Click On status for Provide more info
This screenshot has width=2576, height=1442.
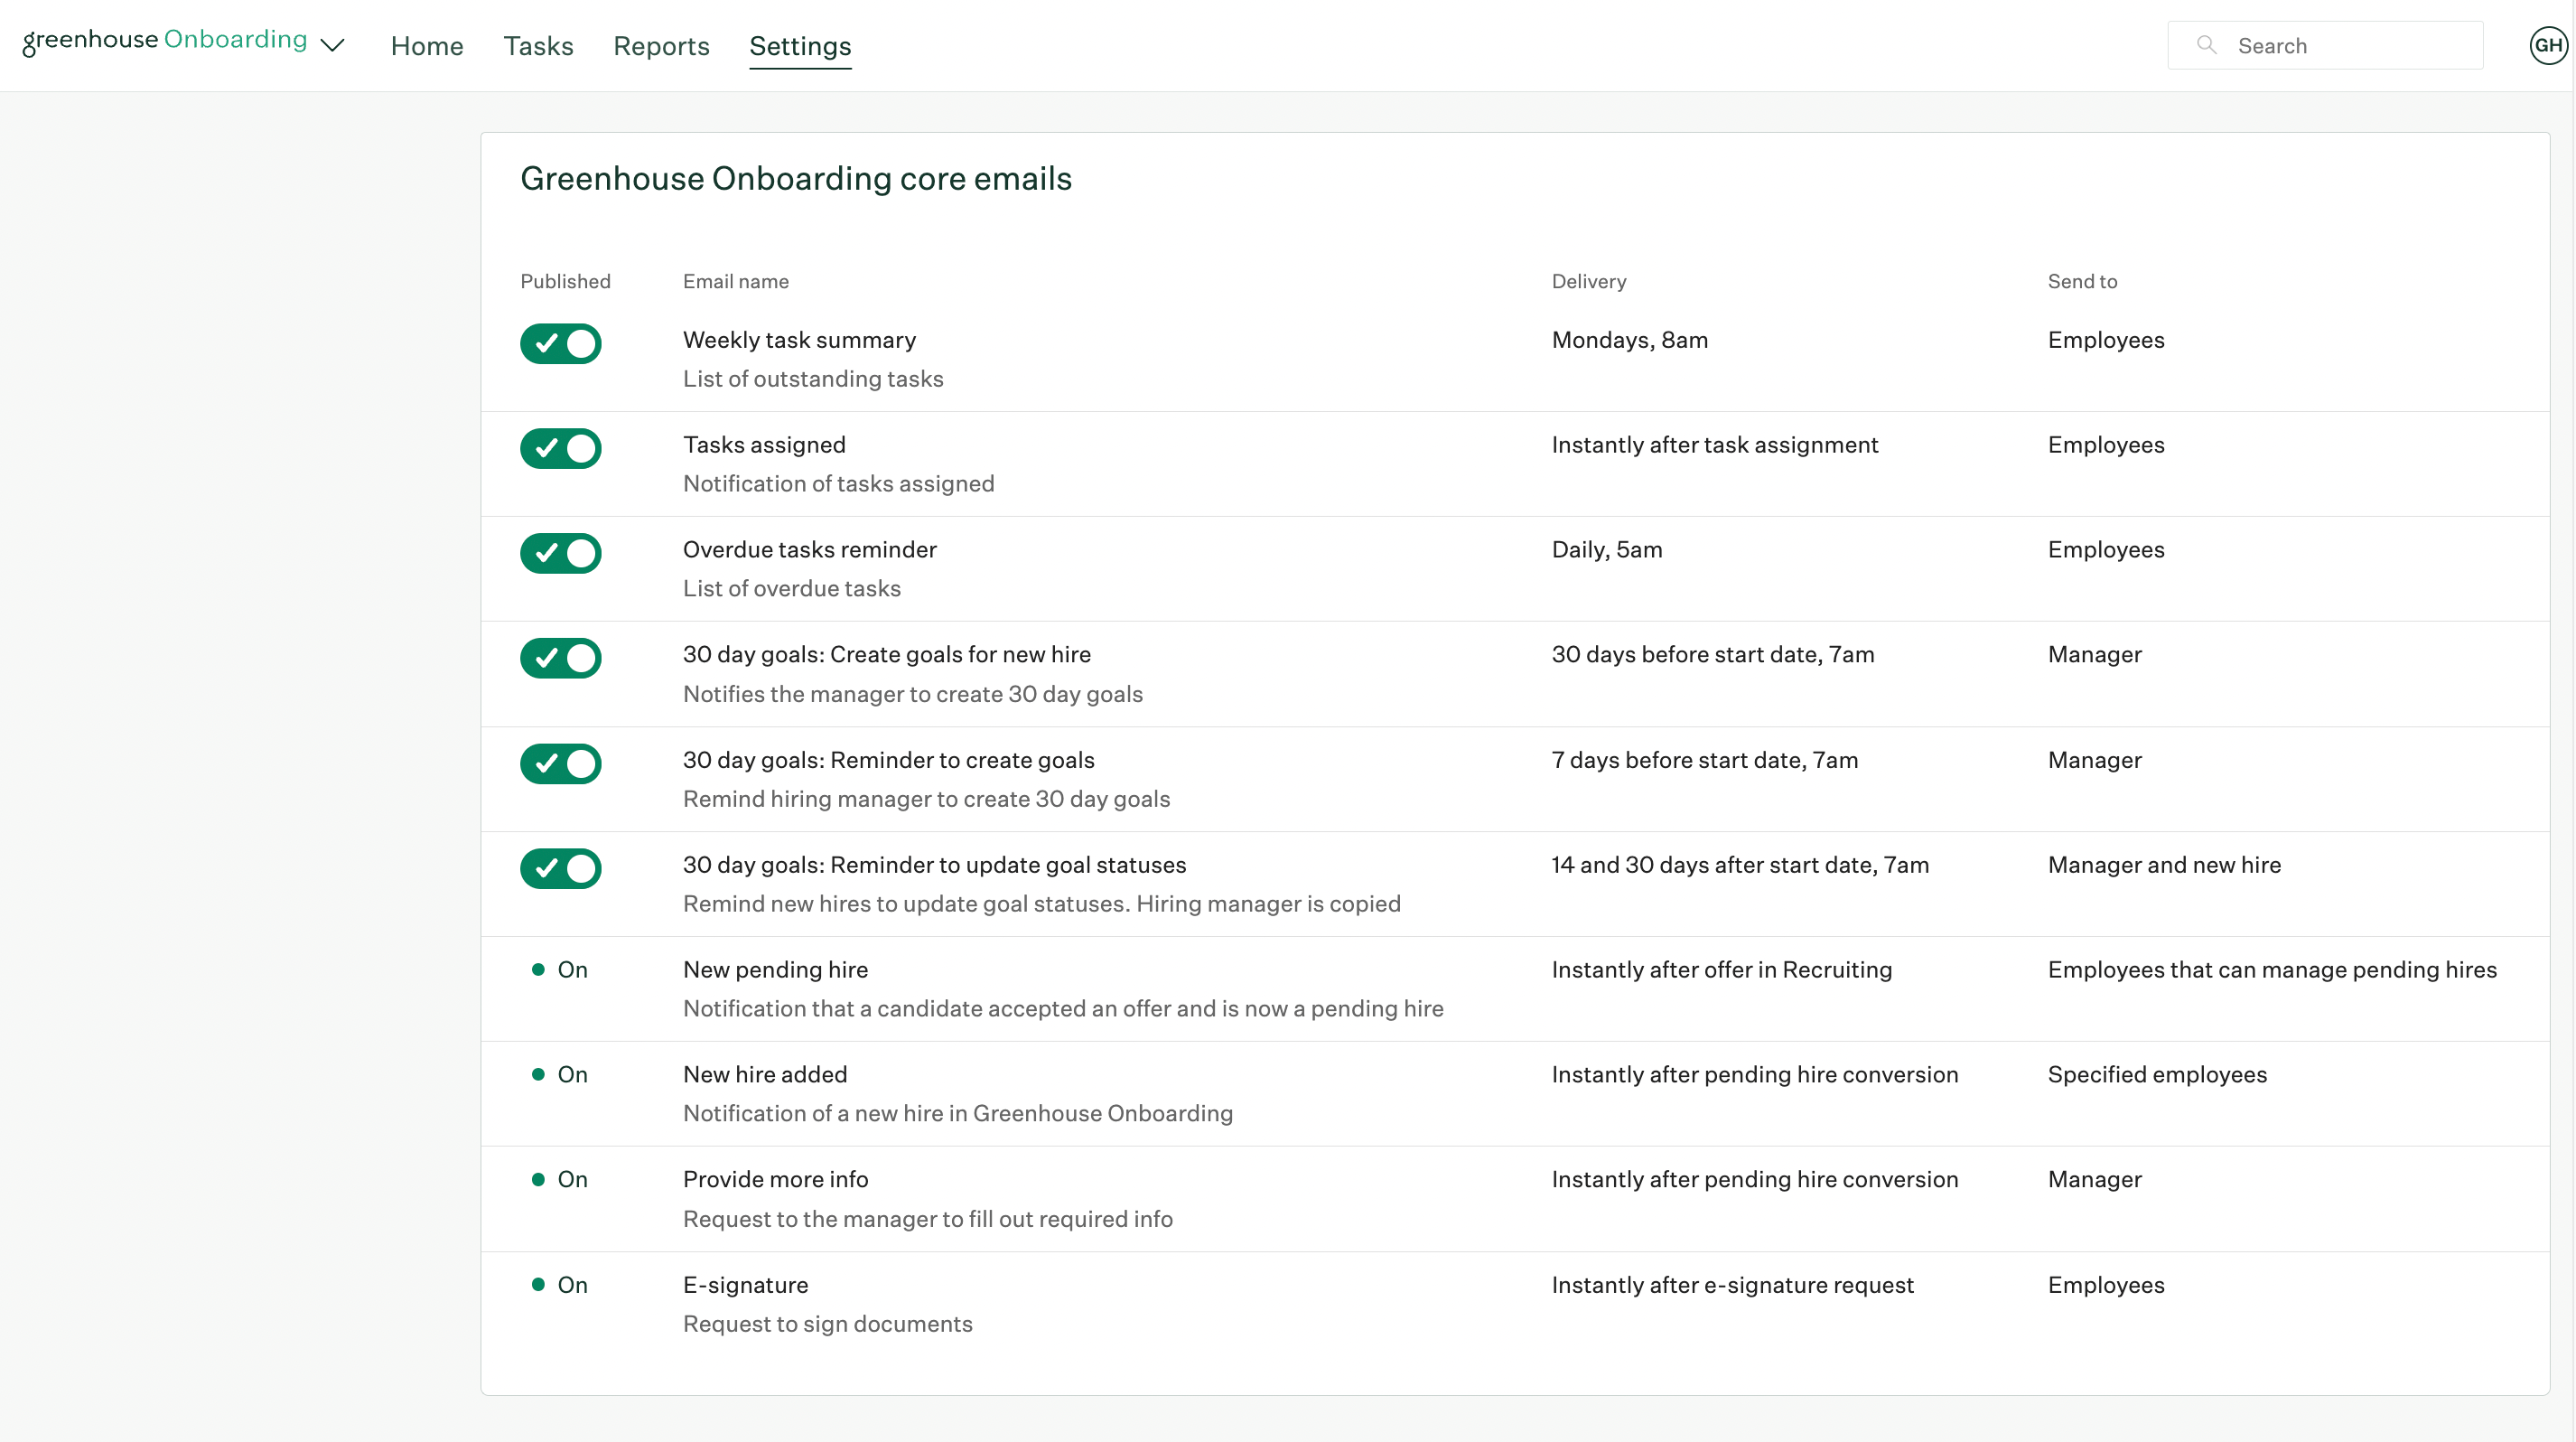pos(560,1180)
